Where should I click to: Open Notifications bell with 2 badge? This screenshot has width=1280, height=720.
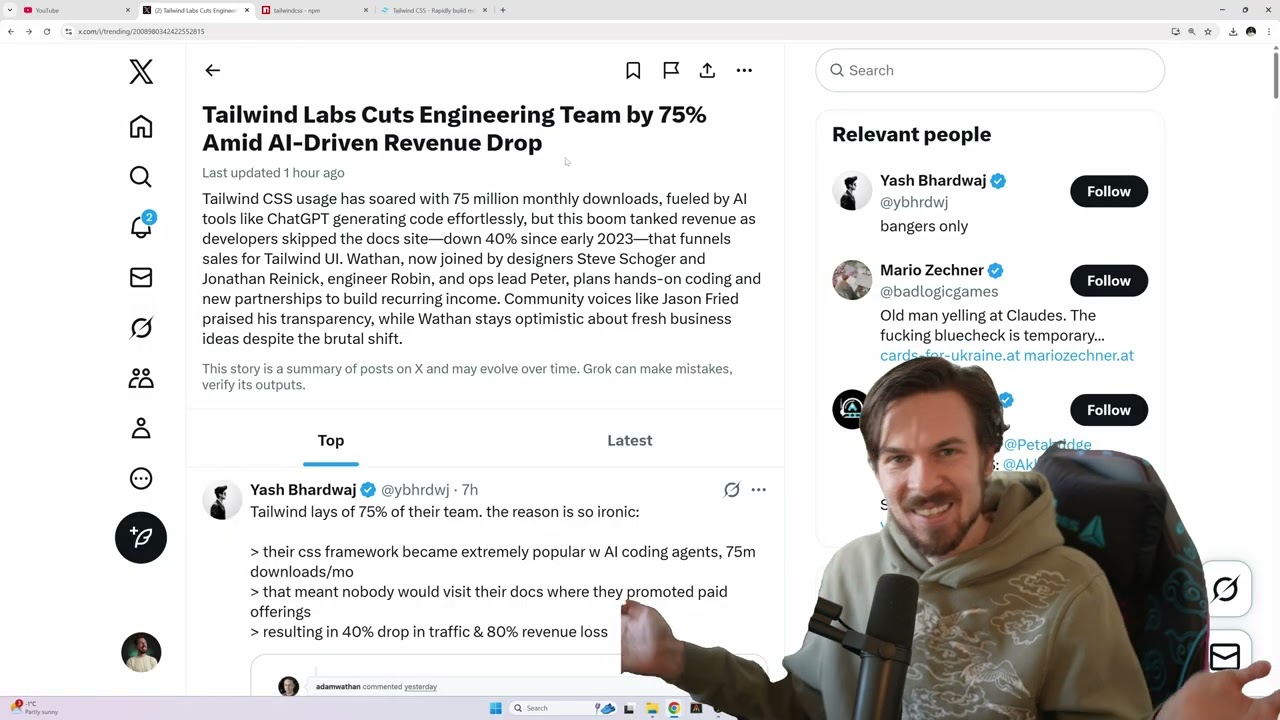[141, 226]
